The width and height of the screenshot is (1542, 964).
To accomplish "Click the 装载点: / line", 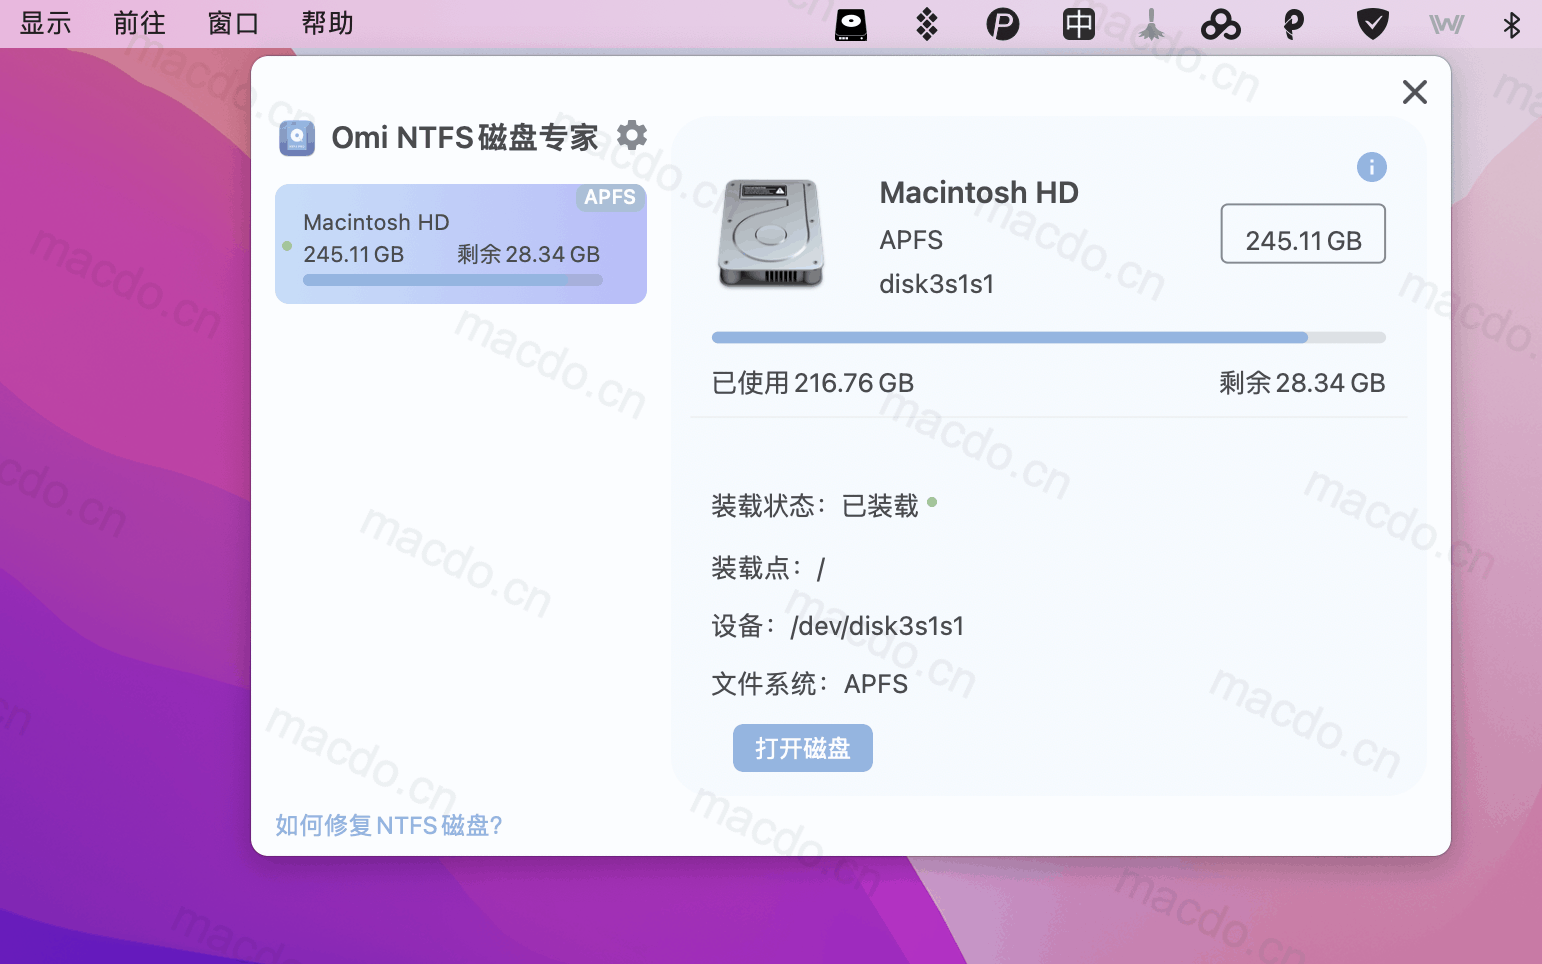I will pos(768,568).
